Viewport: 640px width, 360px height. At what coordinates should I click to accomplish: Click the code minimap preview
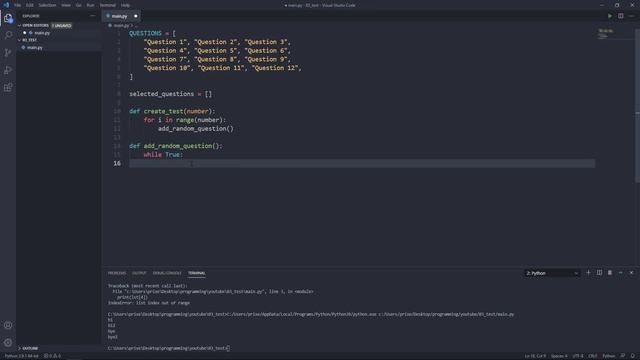(x=606, y=33)
